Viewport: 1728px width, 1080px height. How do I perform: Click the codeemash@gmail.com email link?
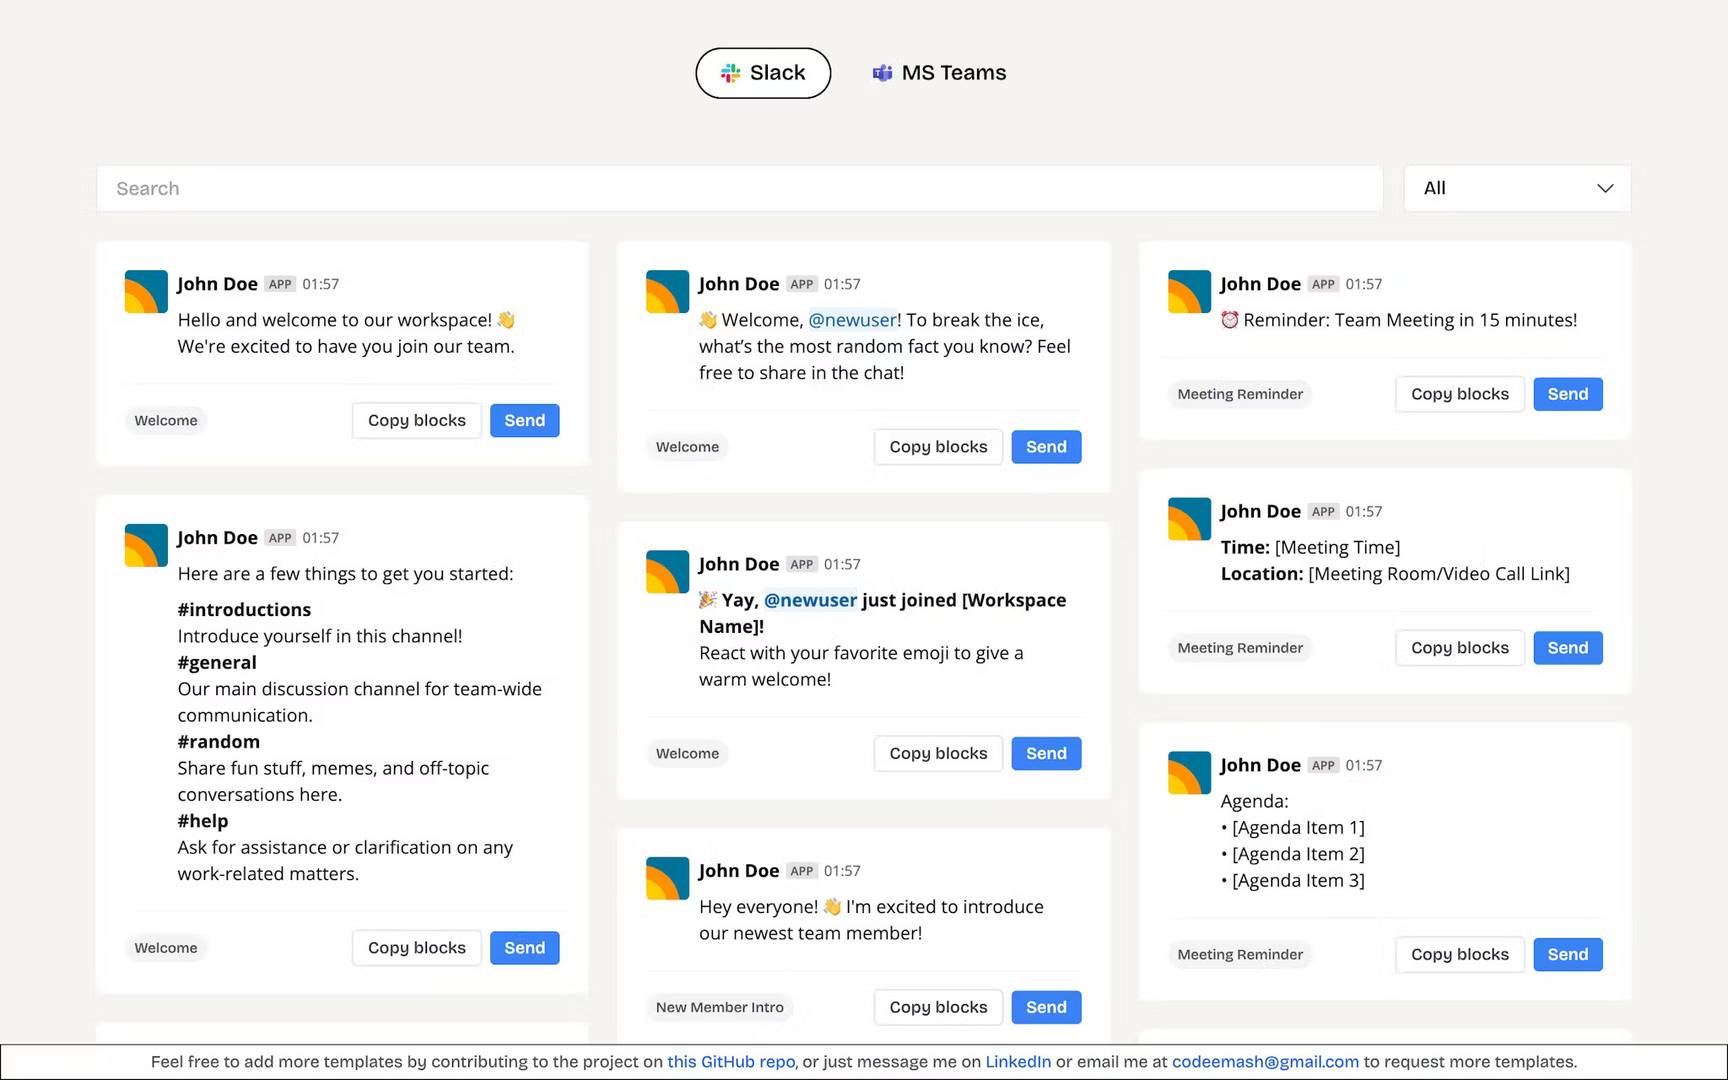coord(1265,1062)
